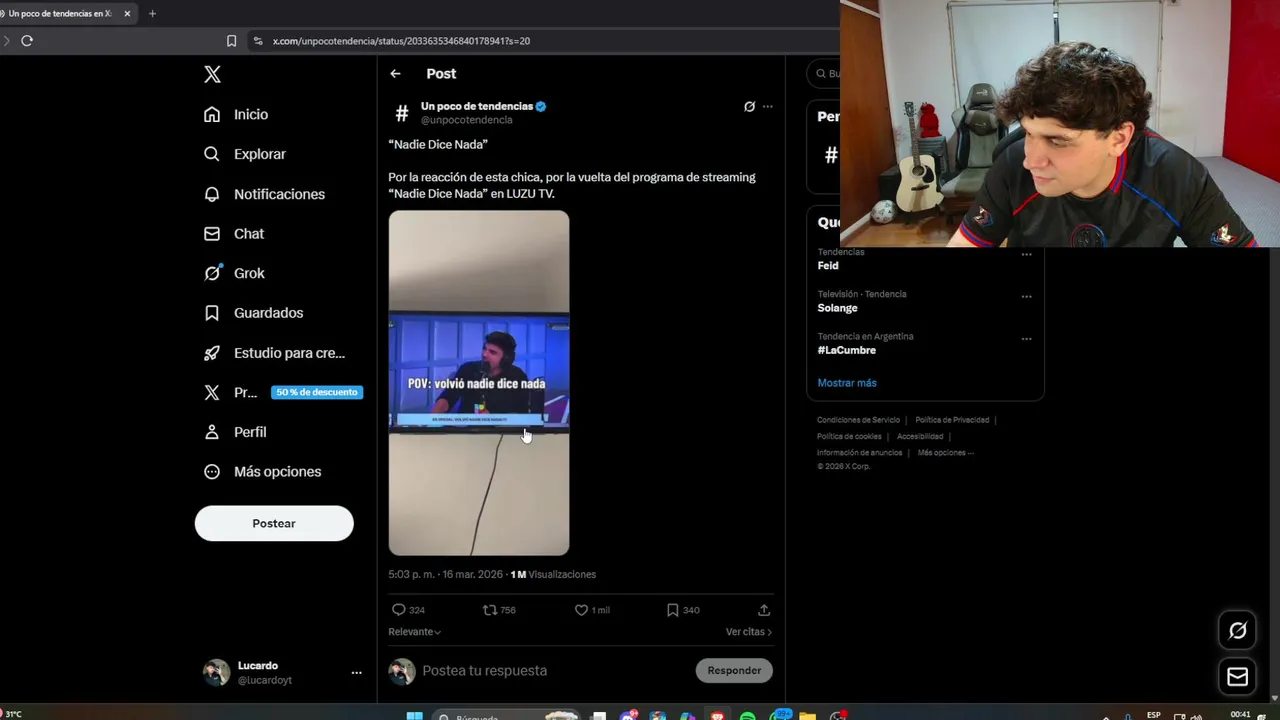The image size is (1280, 720).
Task: Open Estudio para creadores item
Action: click(274, 353)
